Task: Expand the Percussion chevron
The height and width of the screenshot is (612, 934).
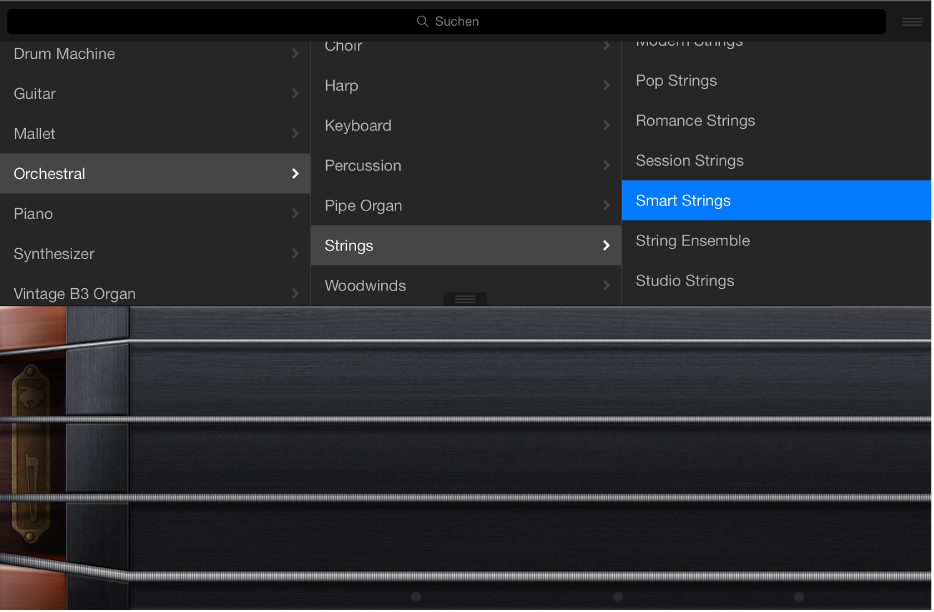Action: pyautogui.click(x=607, y=165)
